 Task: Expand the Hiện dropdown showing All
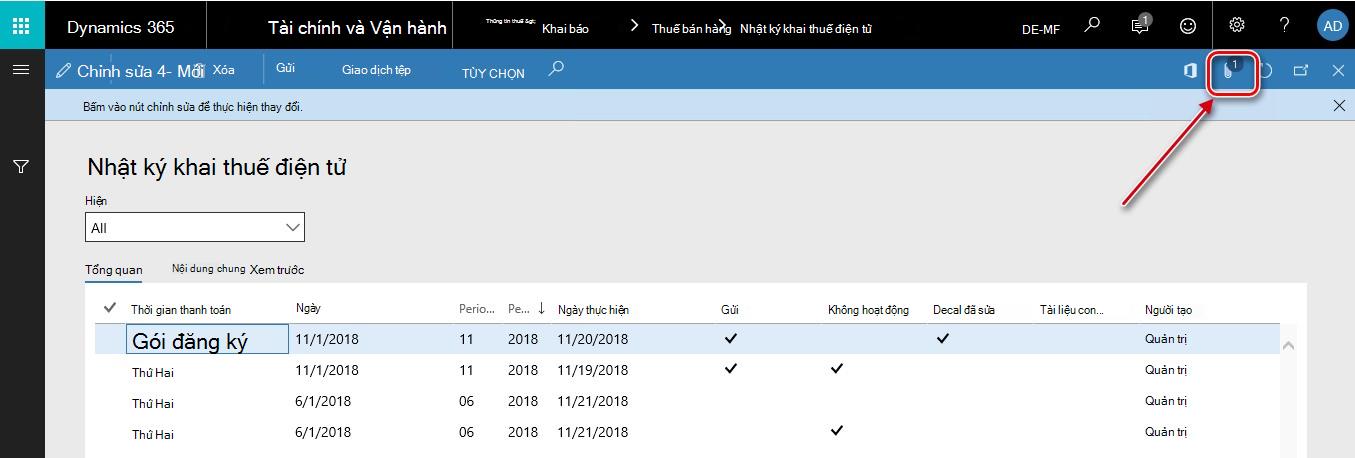[195, 227]
